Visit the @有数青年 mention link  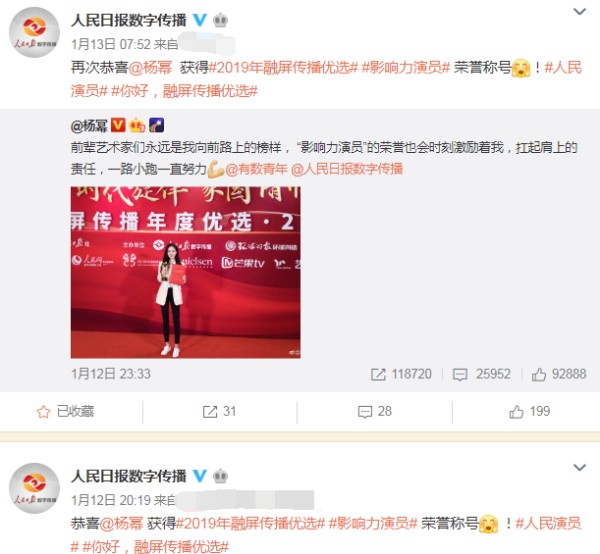tap(256, 169)
